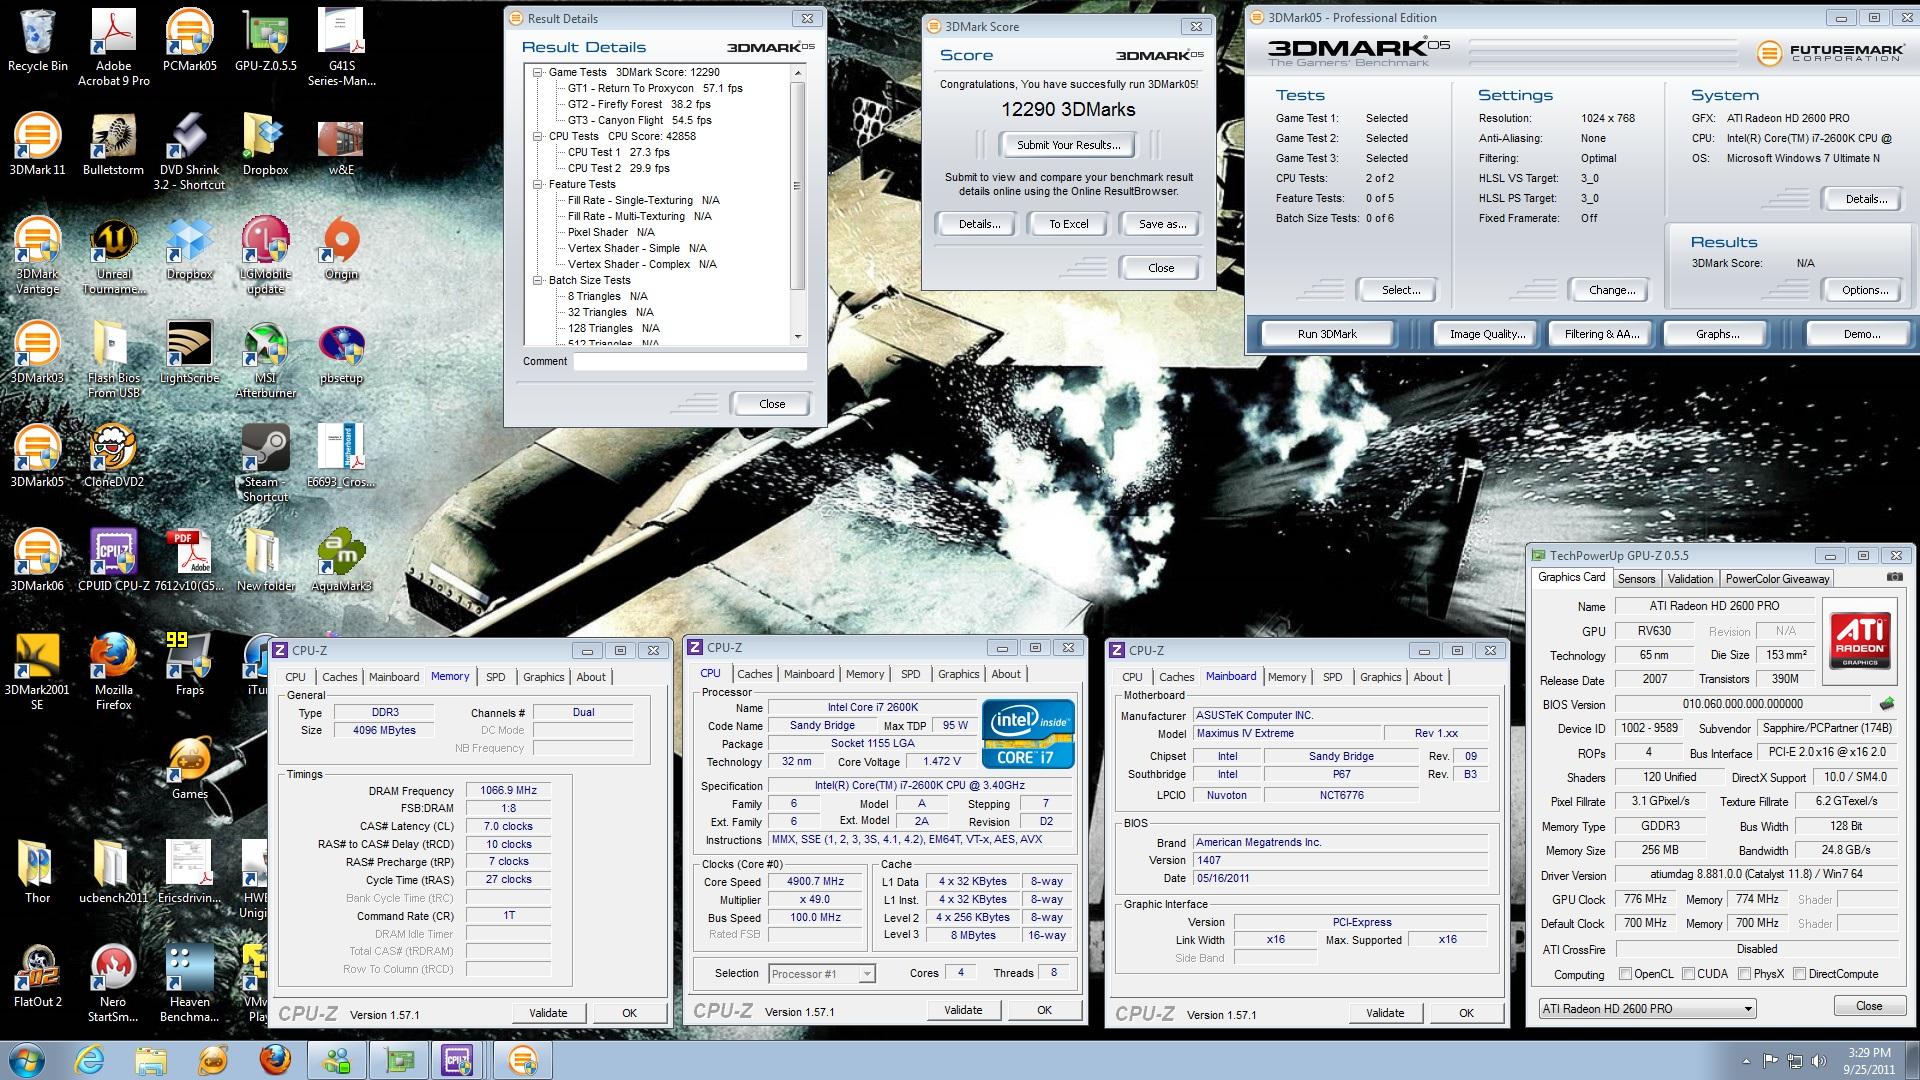Click Result Details scrollbar down arrow
This screenshot has height=1080, width=1920.
[797, 337]
